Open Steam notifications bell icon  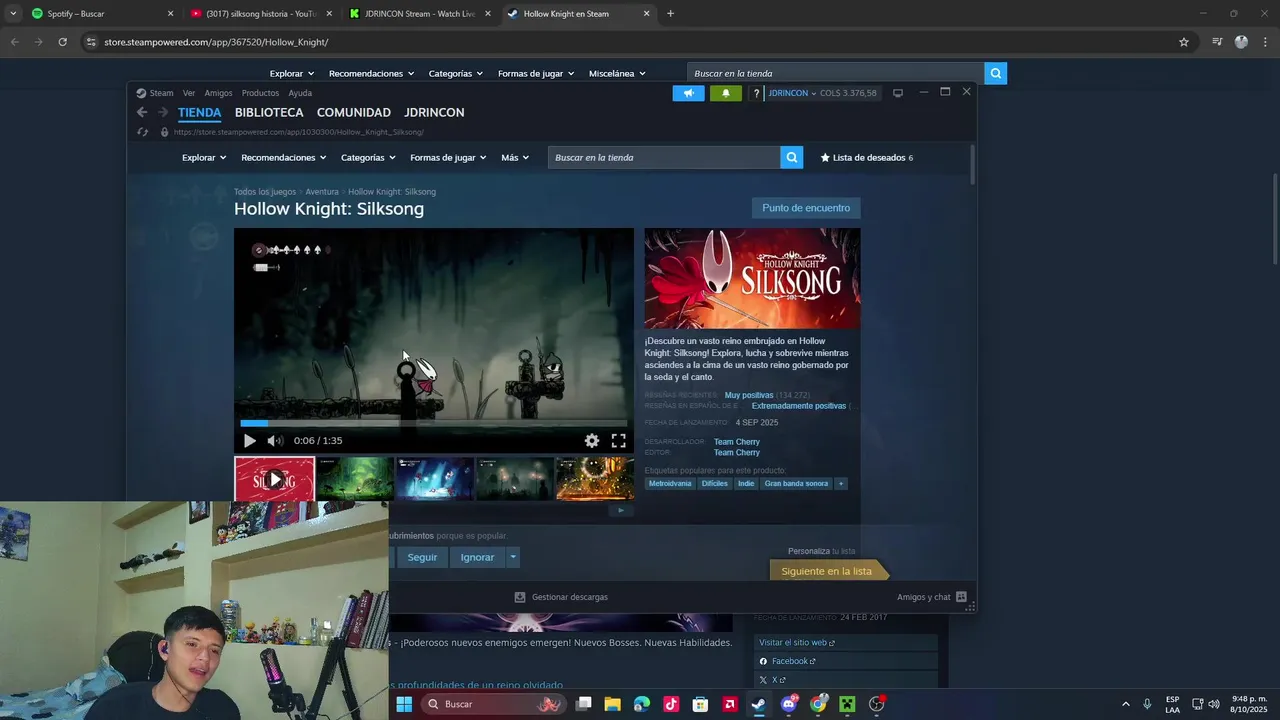[x=726, y=93]
